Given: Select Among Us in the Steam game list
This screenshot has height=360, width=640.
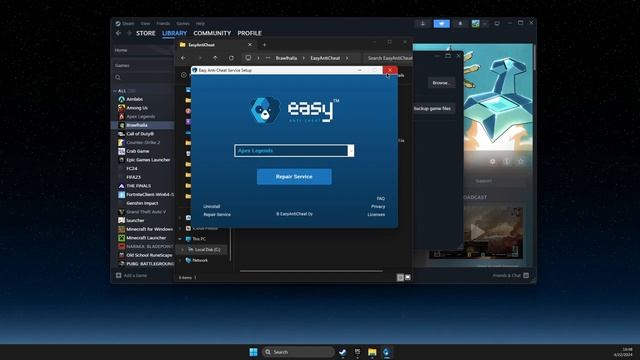Looking at the screenshot, I should (x=137, y=108).
